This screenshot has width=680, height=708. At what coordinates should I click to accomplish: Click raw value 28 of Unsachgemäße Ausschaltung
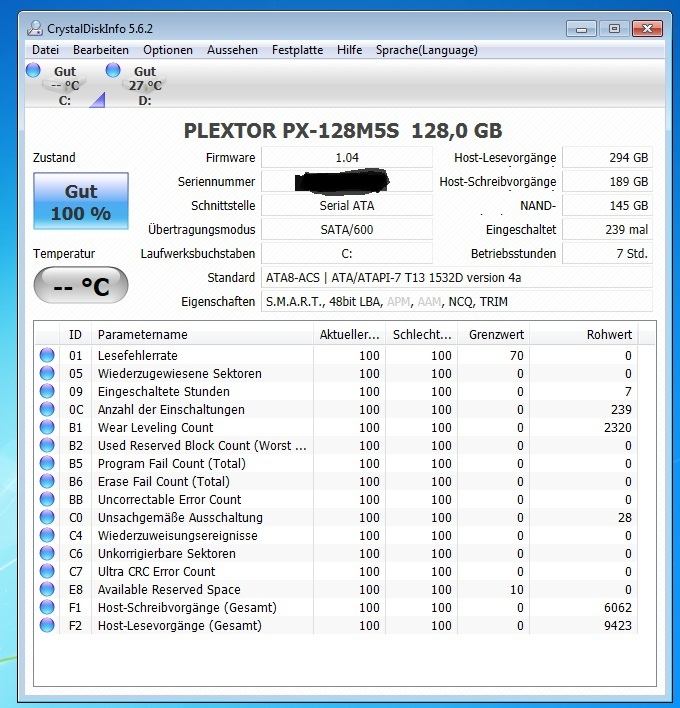pos(624,517)
